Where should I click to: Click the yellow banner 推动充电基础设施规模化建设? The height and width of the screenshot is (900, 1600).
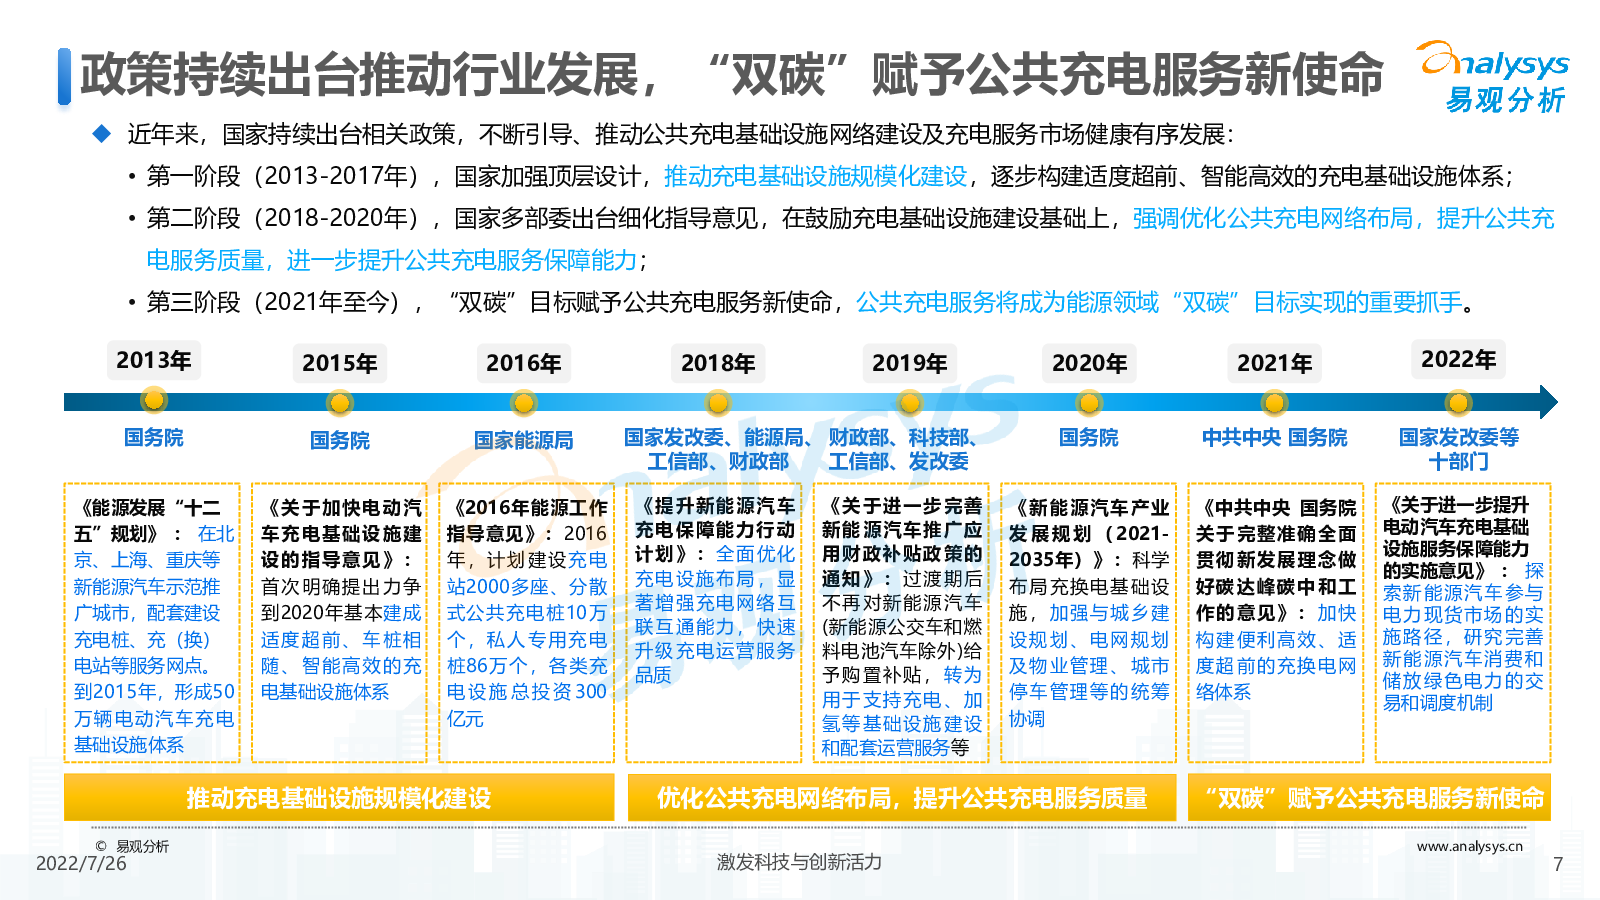(339, 798)
